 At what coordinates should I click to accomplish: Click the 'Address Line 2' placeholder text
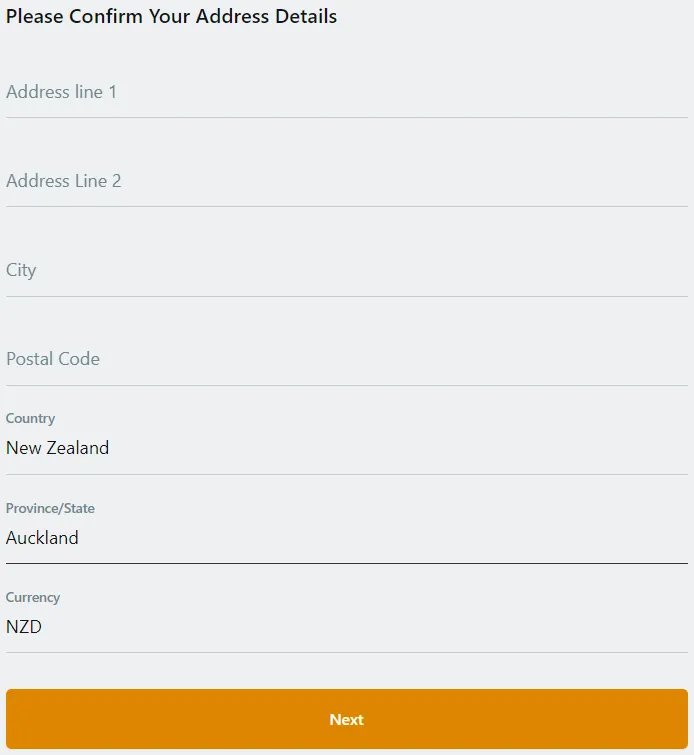tap(63, 181)
